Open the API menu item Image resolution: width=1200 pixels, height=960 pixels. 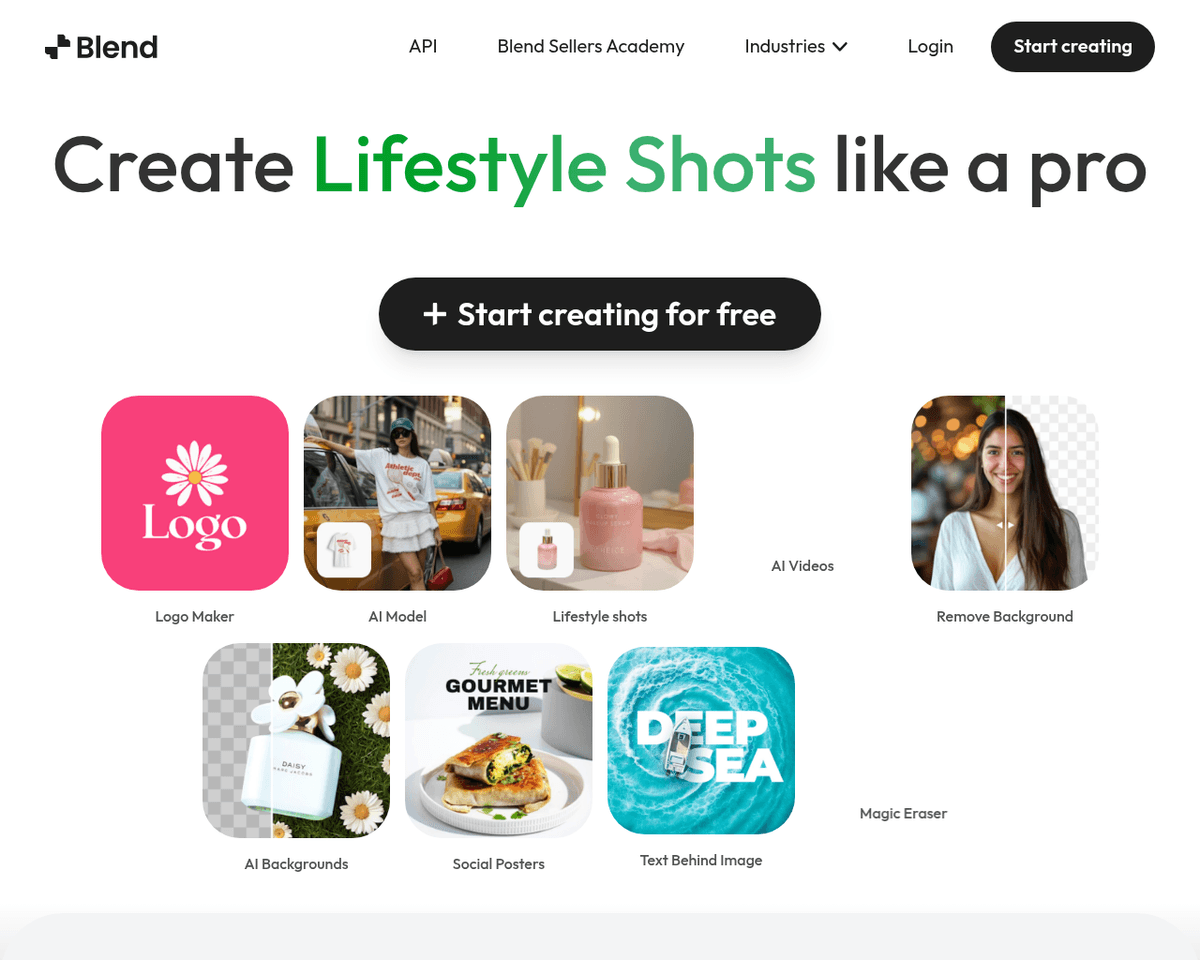(x=423, y=47)
